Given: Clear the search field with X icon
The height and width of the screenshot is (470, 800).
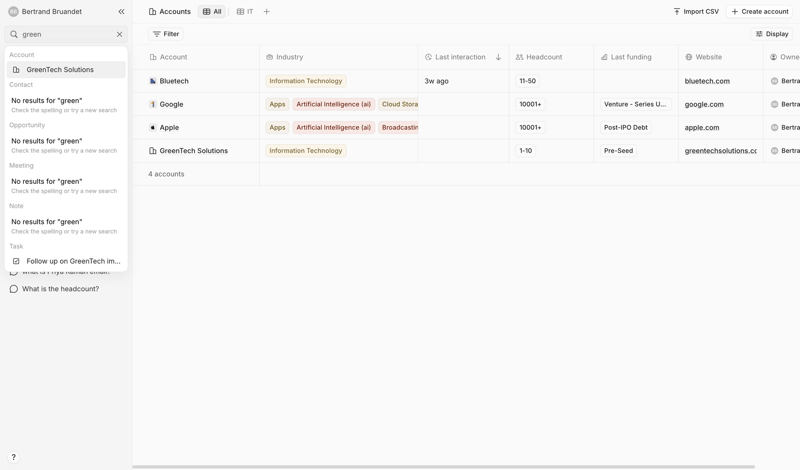Looking at the screenshot, I should point(119,34).
